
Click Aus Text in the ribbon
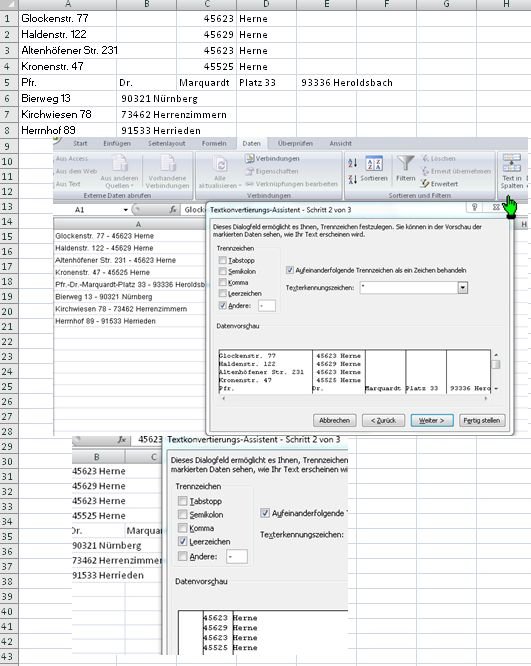point(68,184)
